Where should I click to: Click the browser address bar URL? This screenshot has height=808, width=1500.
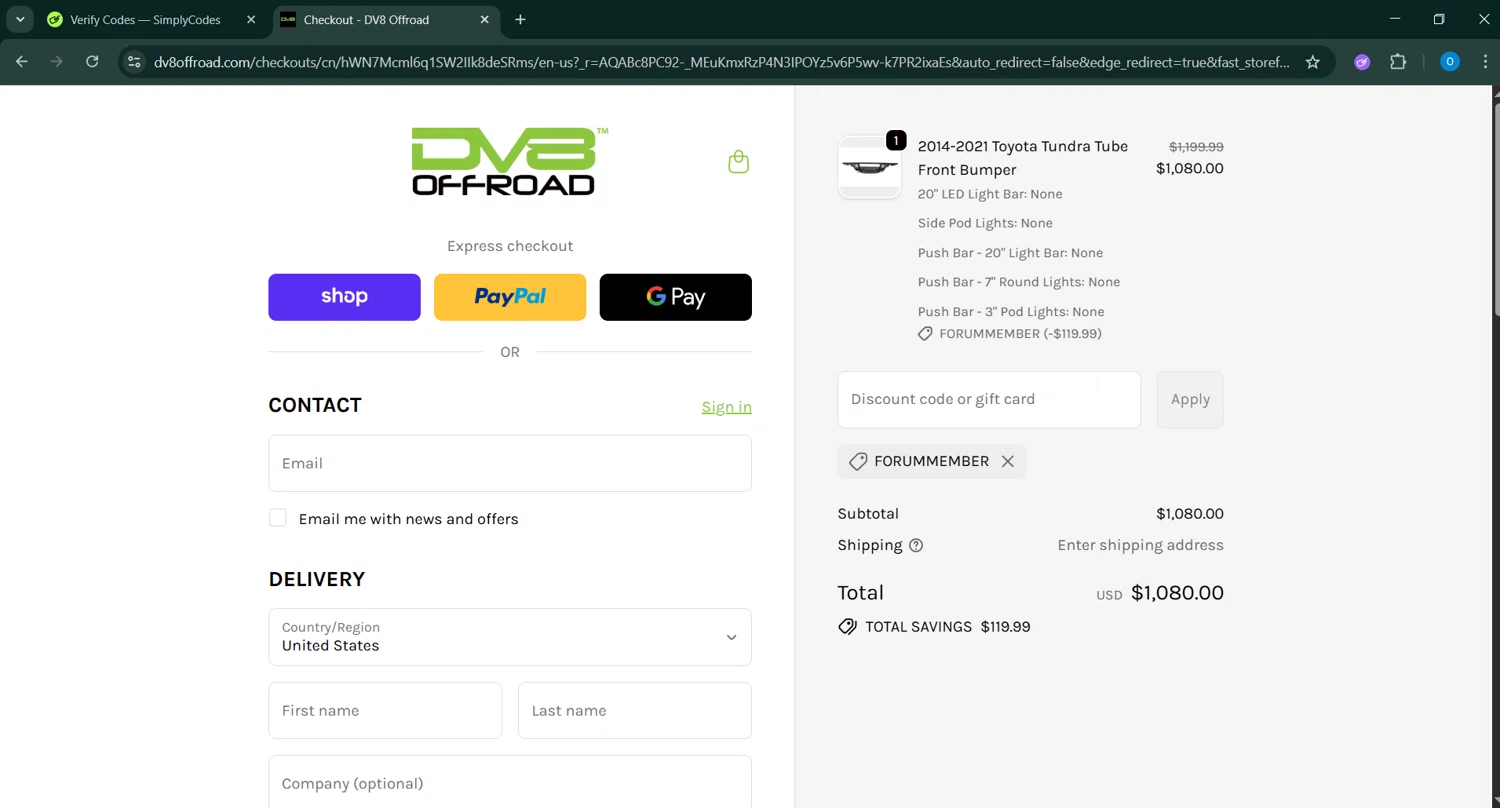pyautogui.click(x=720, y=62)
